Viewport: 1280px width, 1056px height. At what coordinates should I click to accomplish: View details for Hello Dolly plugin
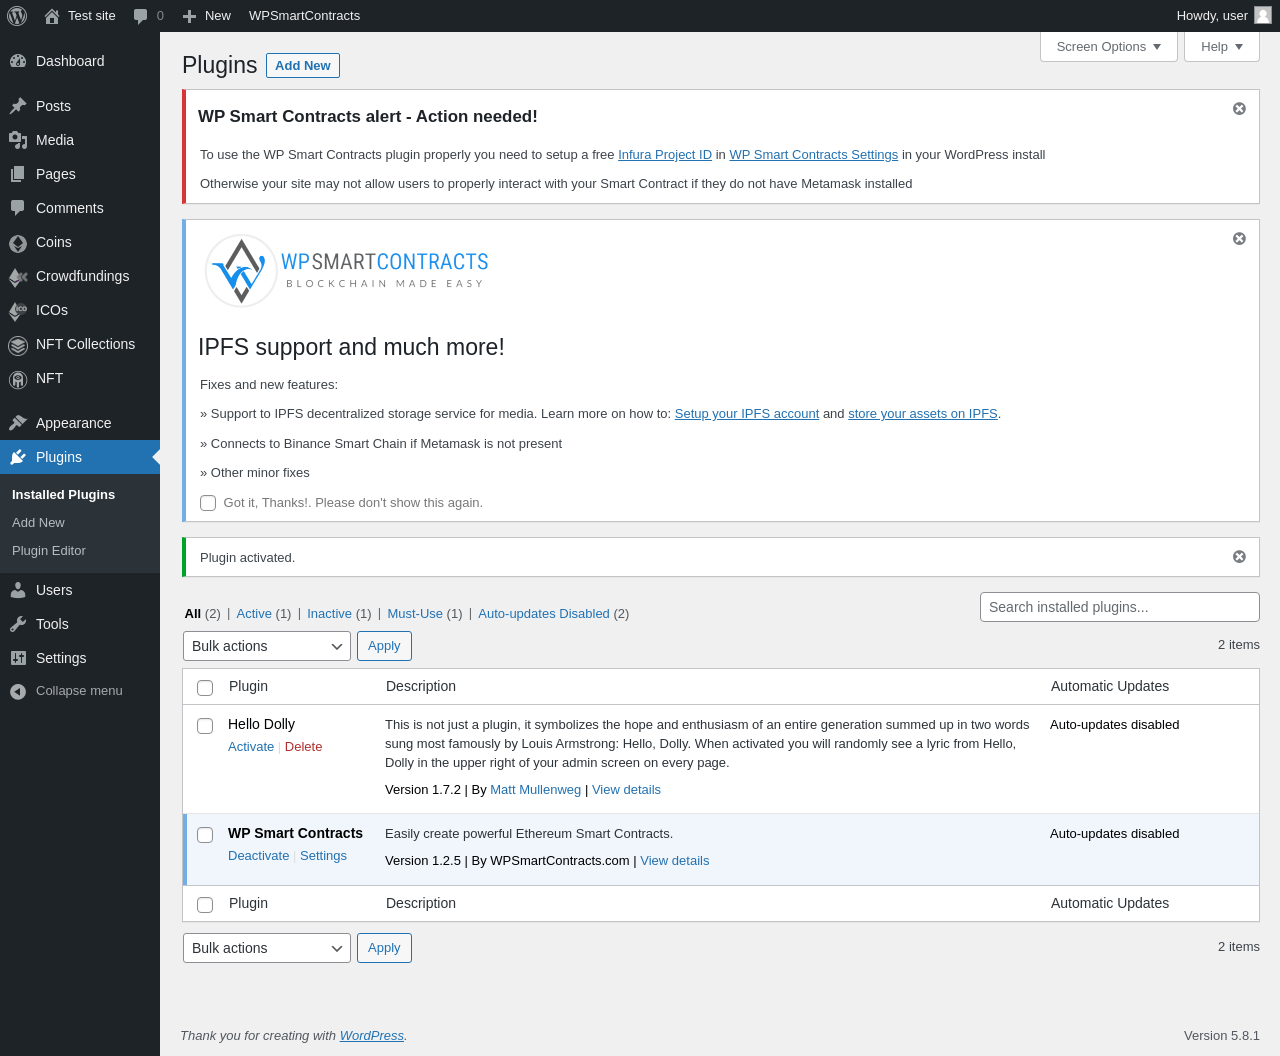pyautogui.click(x=626, y=790)
